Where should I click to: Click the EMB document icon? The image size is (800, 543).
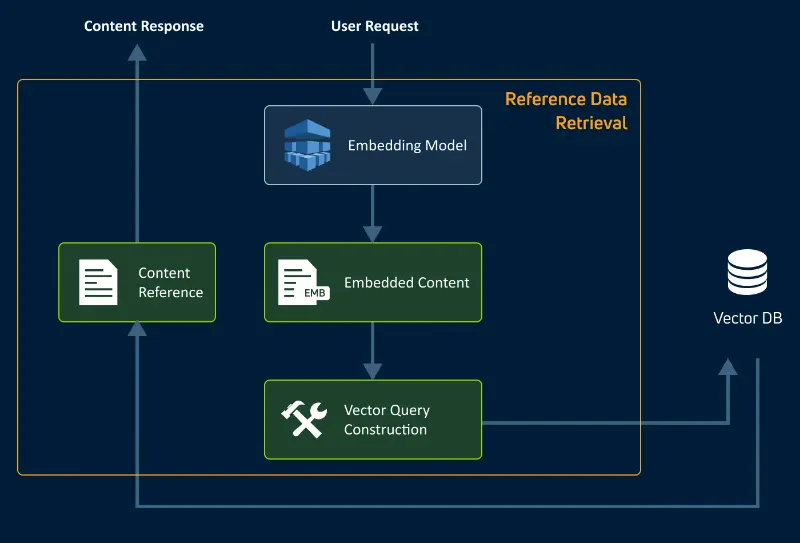pyautogui.click(x=304, y=282)
